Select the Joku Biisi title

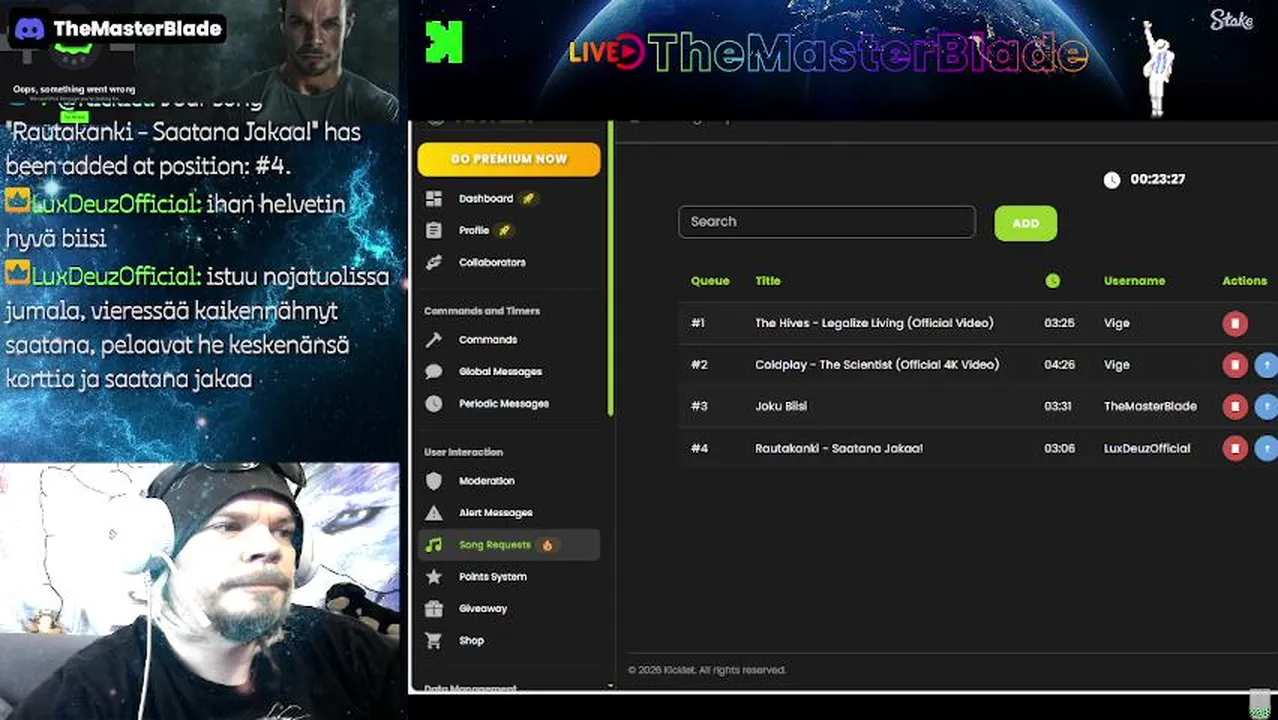(781, 406)
